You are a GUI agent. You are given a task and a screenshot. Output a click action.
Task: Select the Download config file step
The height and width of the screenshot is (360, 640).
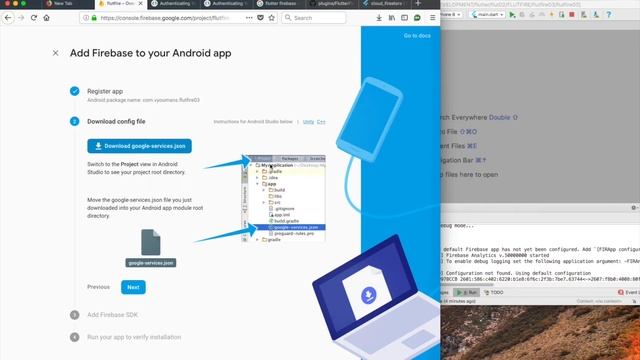point(116,122)
